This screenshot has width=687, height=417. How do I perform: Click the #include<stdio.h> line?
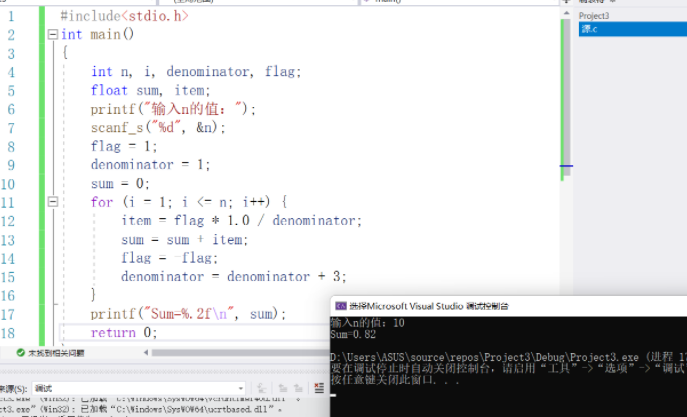click(x=124, y=16)
